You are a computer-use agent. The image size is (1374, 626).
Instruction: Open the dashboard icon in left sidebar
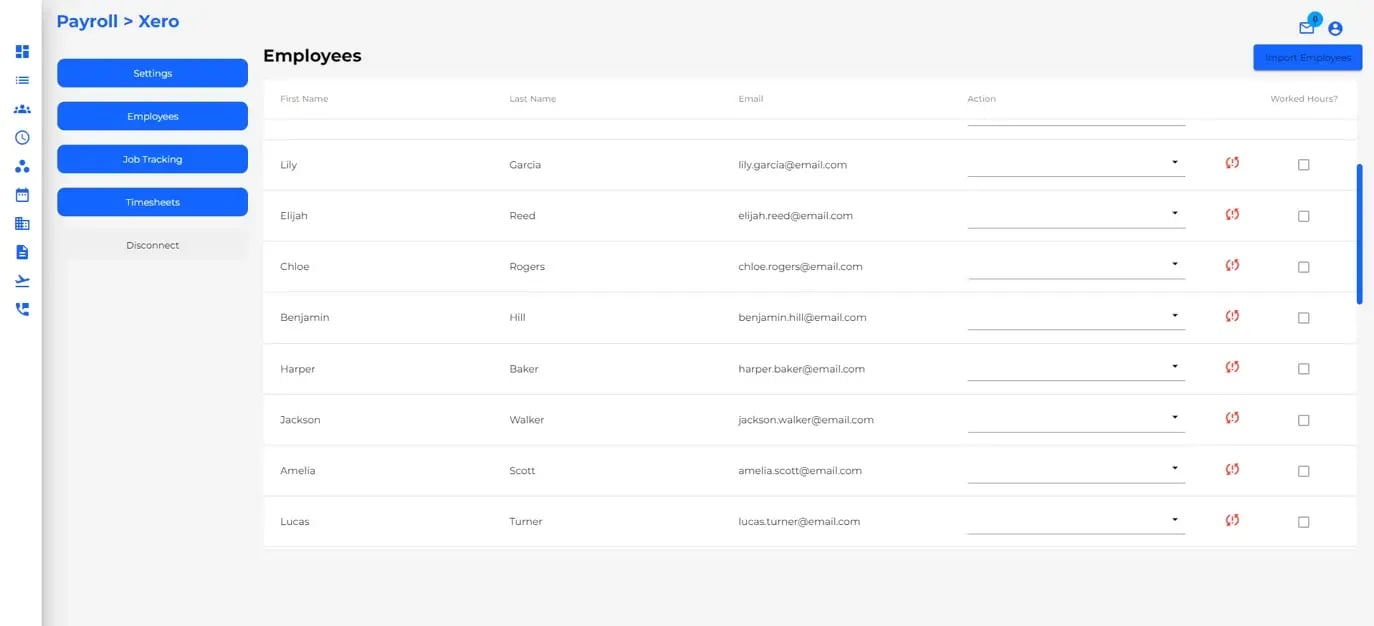22,51
